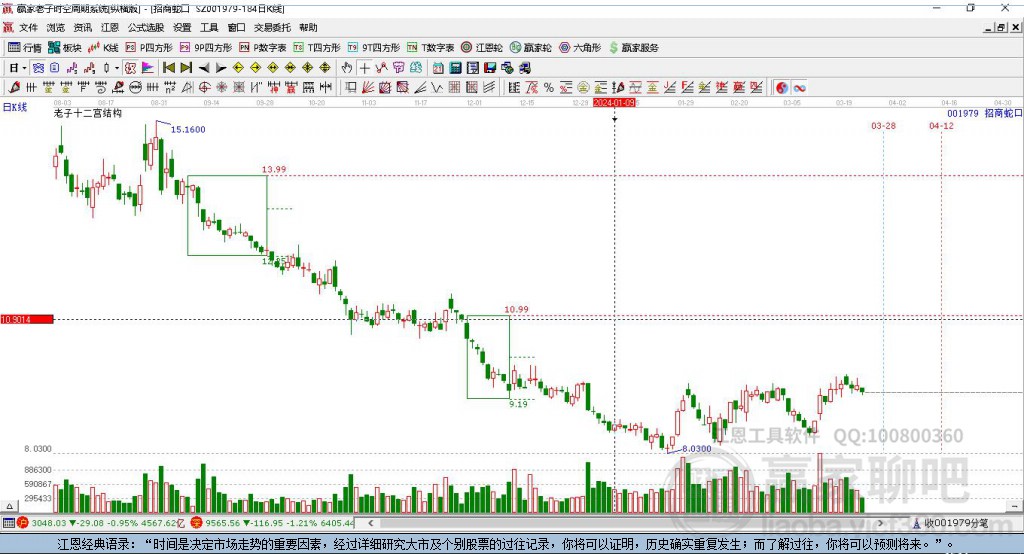This screenshot has height=554, width=1024.
Task: Expand the candlestick style dropdown arrow
Action: (117, 68)
